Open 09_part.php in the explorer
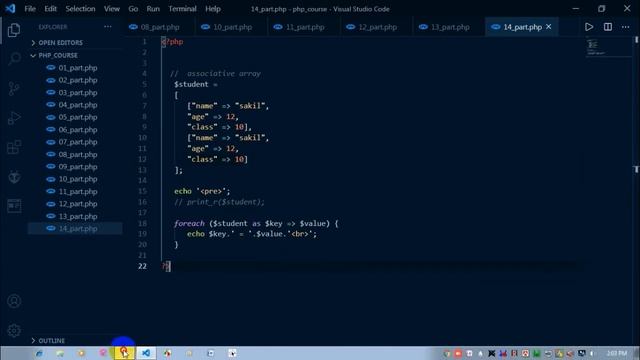 click(78, 167)
